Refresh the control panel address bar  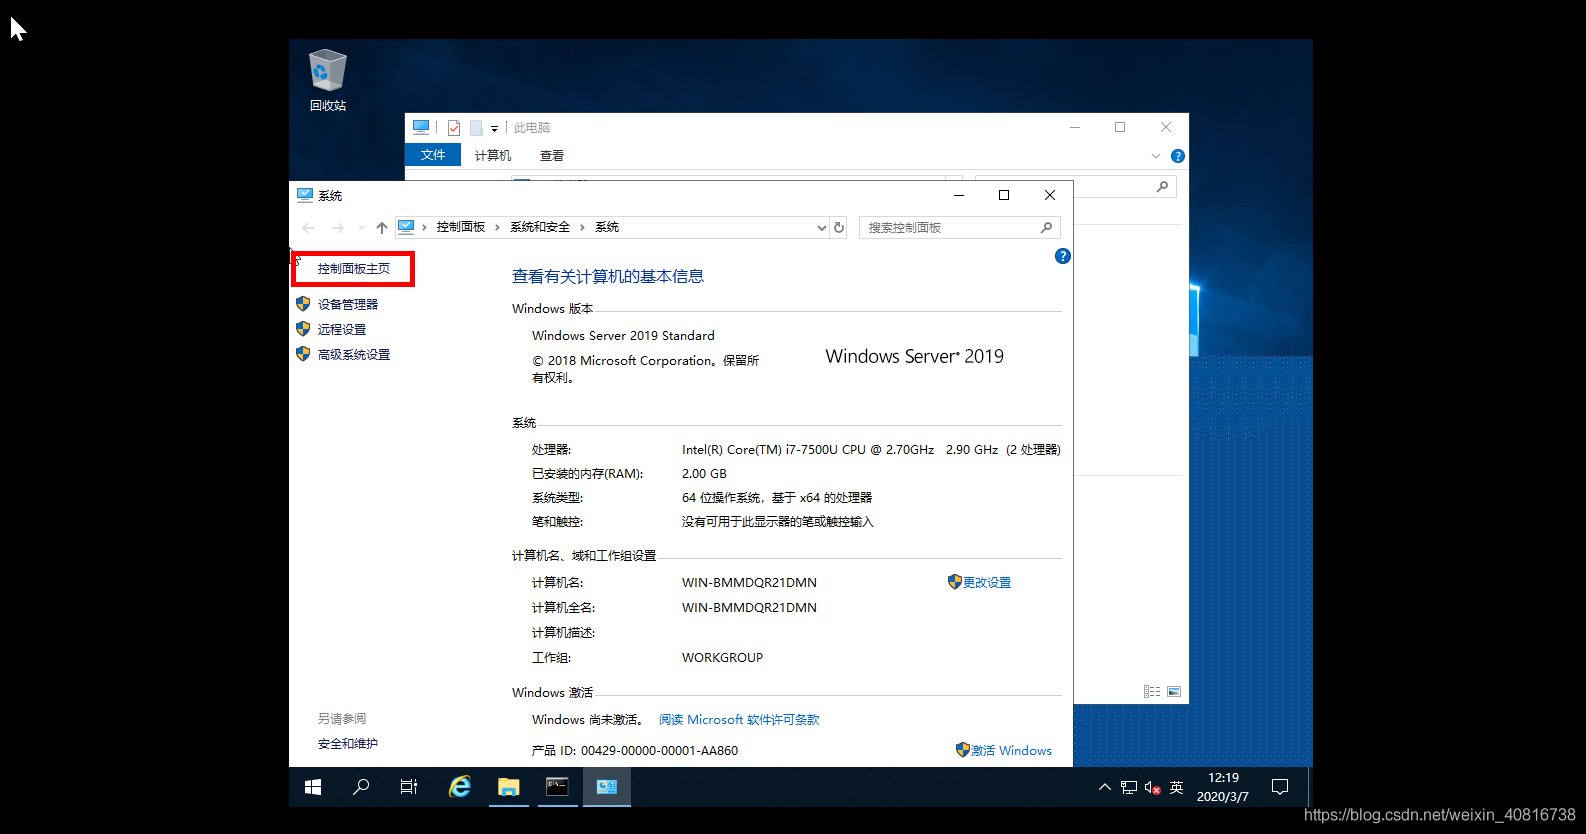pos(839,228)
